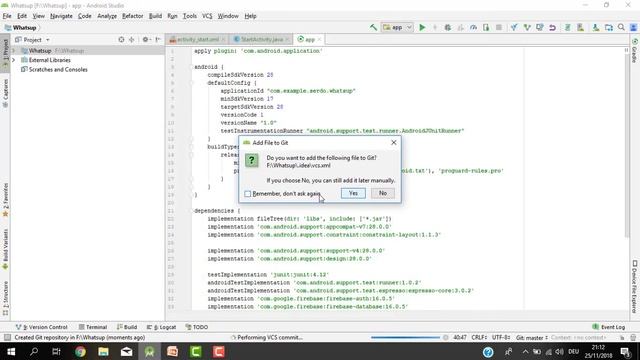Click the trash icon in status bar
Screen dimensions: 640x360
tap(633, 338)
